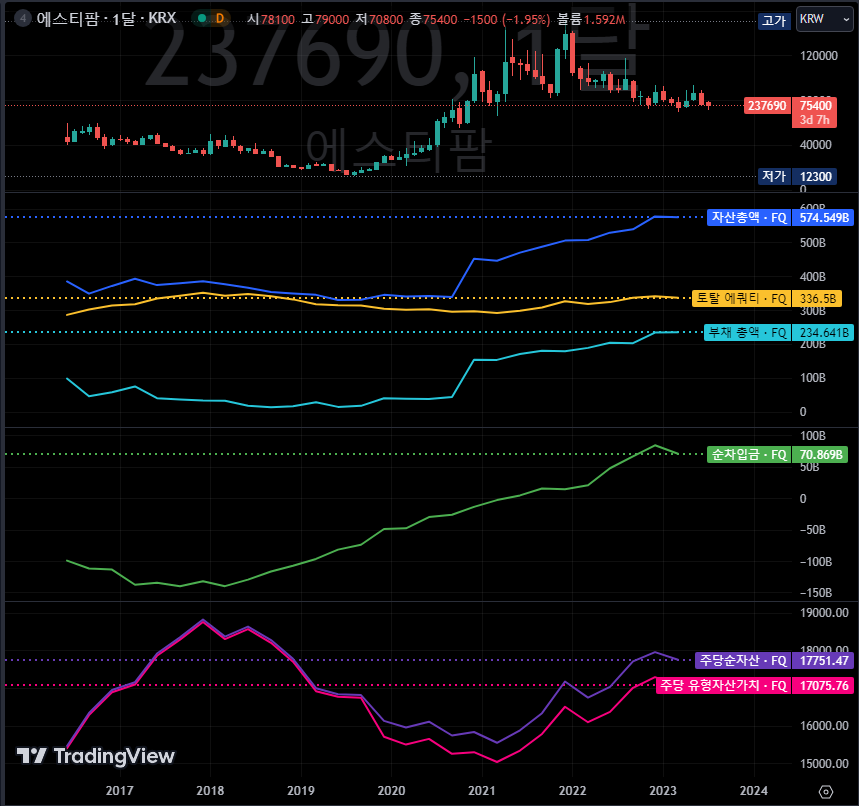Click the 234.641B total liabilities value
Viewport: 859px width, 806px height.
823,333
